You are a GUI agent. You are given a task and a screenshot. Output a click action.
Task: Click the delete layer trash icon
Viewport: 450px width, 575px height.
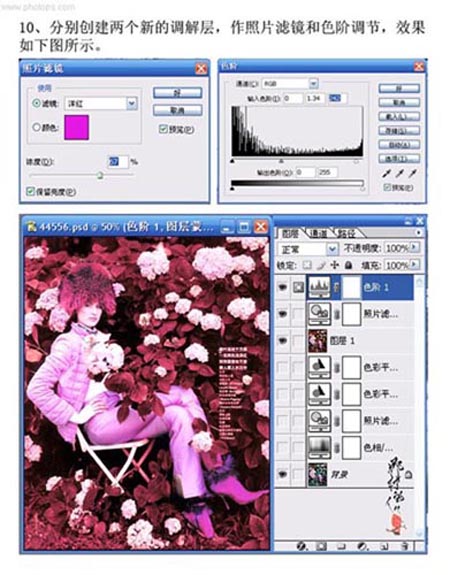point(405,546)
